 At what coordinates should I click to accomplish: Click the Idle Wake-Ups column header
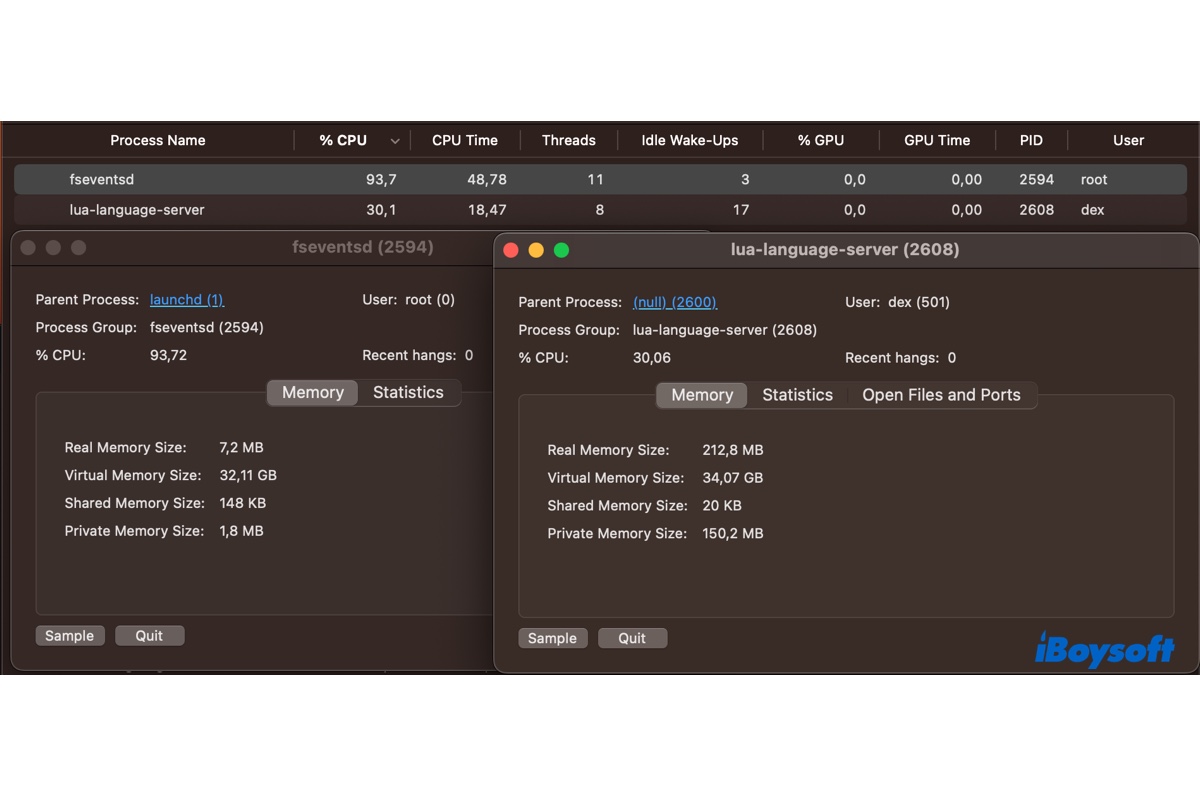[x=689, y=140]
